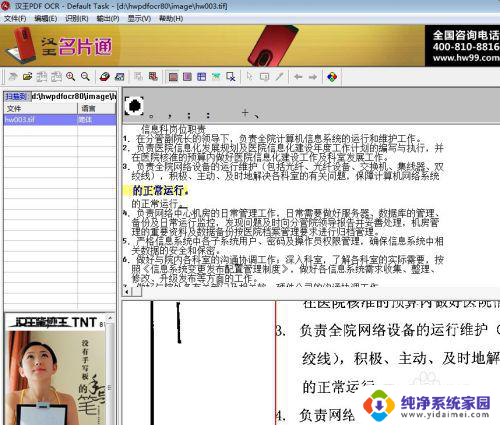Select the hw003.tif file row
The height and width of the screenshot is (425, 500).
(x=60, y=120)
